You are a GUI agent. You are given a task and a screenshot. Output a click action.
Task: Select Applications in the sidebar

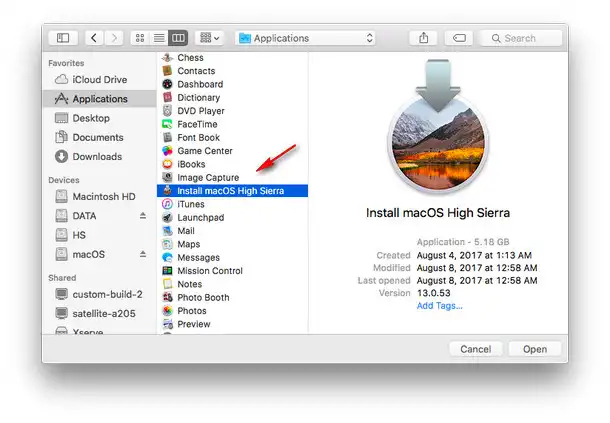100,99
